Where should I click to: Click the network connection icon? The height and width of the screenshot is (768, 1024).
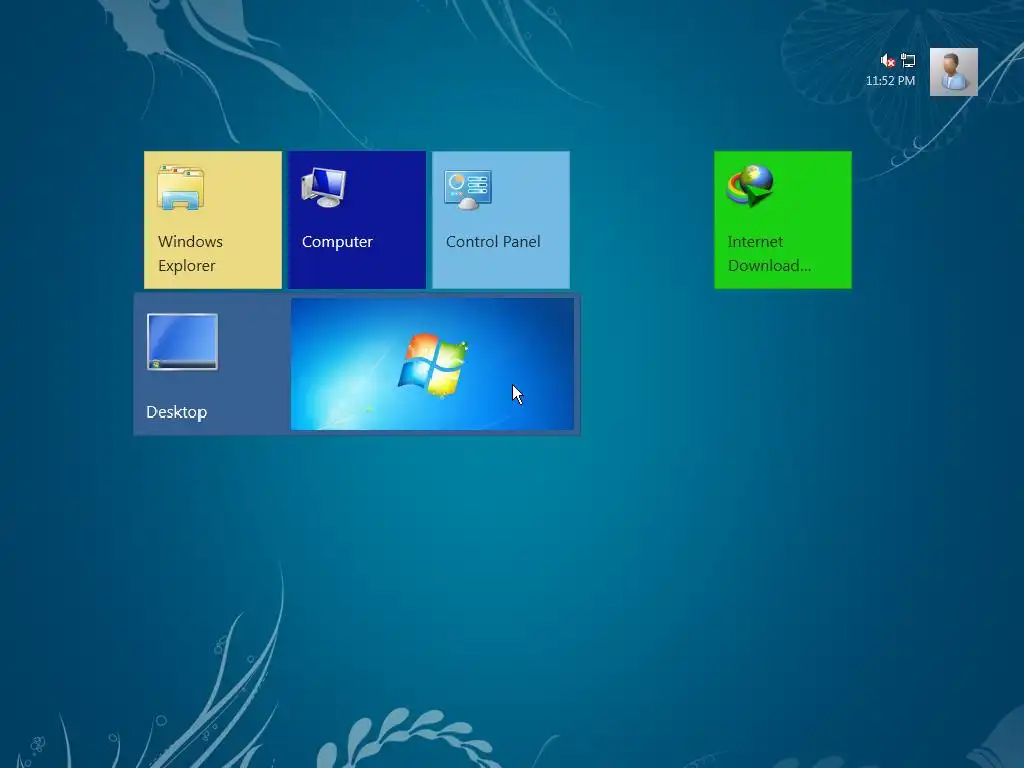[908, 61]
